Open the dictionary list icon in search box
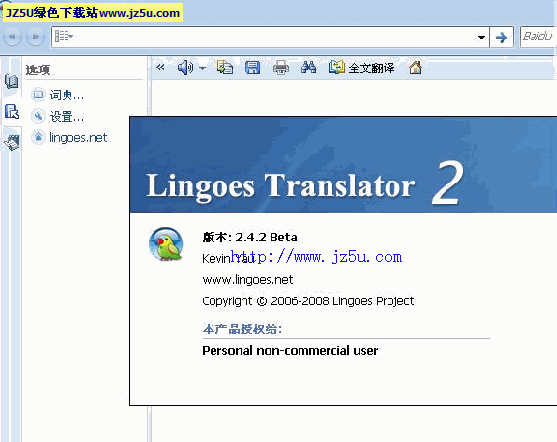 point(64,36)
